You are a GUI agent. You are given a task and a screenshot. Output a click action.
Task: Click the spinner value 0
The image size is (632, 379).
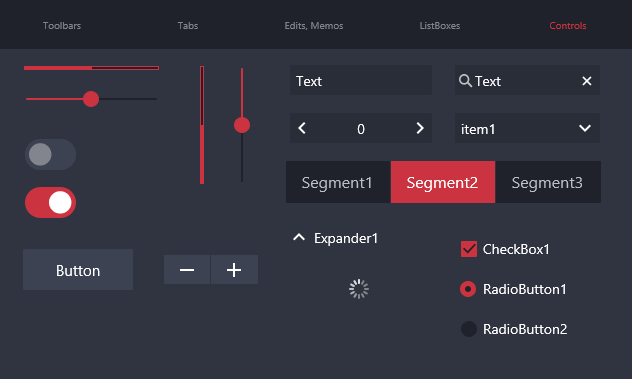(x=361, y=129)
